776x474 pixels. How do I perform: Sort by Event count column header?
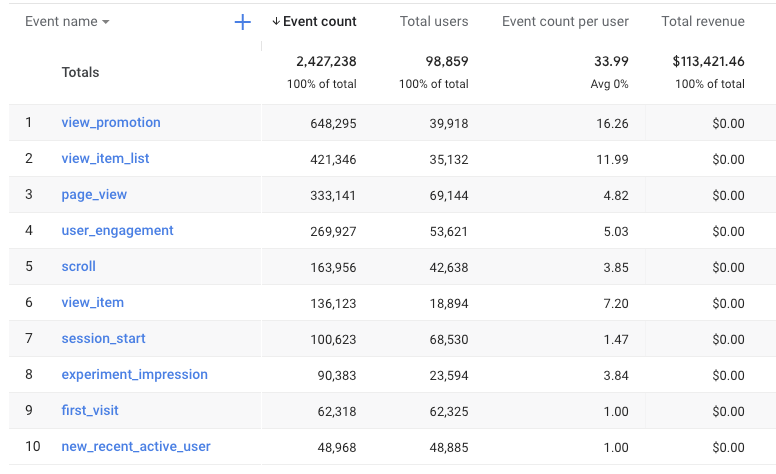point(314,22)
